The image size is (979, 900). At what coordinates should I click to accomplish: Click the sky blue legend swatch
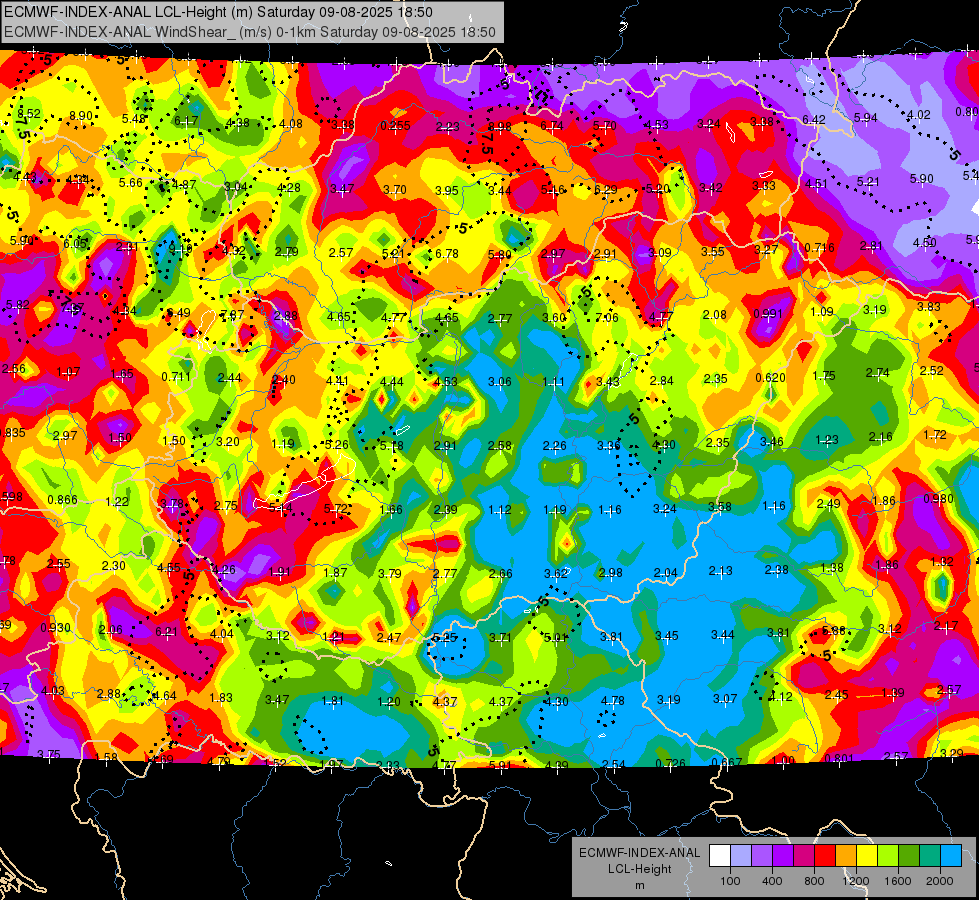click(951, 856)
